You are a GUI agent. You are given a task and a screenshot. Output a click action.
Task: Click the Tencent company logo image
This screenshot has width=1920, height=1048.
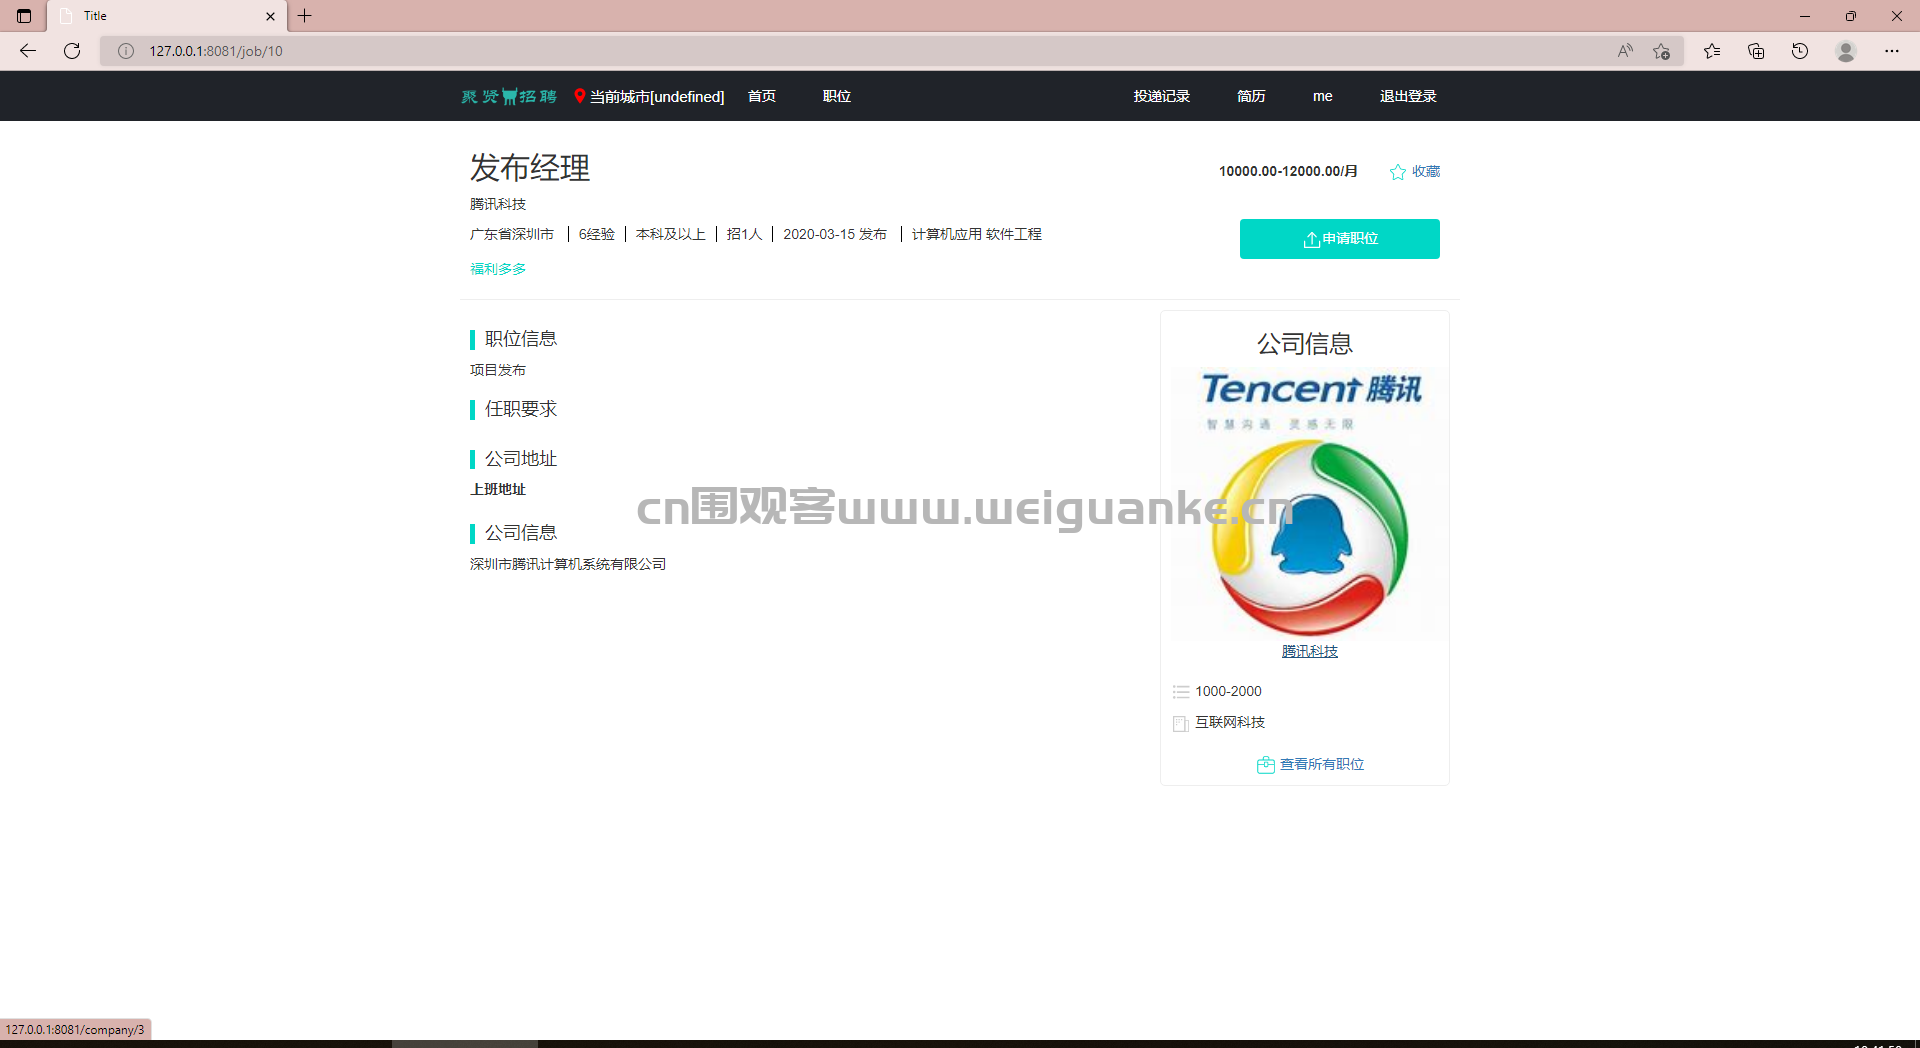point(1310,503)
